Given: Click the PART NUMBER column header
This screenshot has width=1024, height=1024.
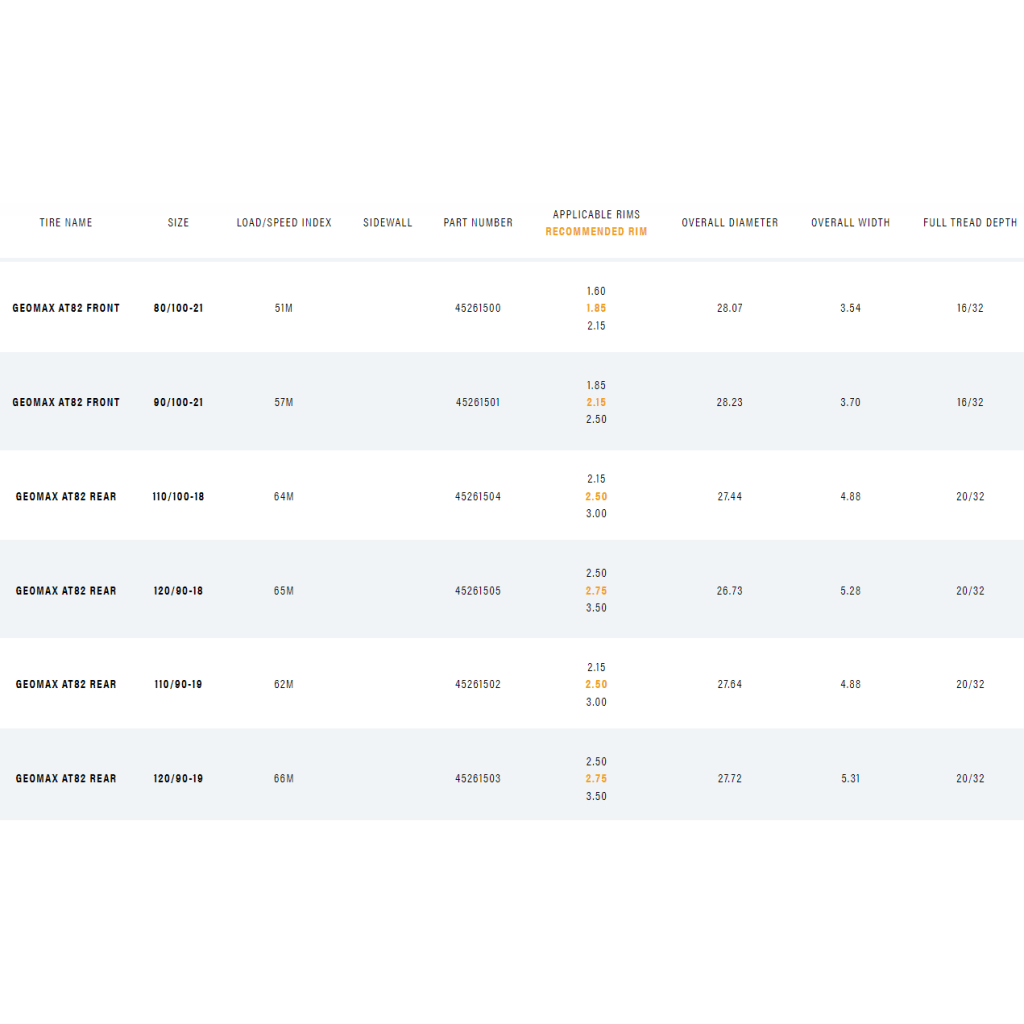Looking at the screenshot, I should (478, 223).
